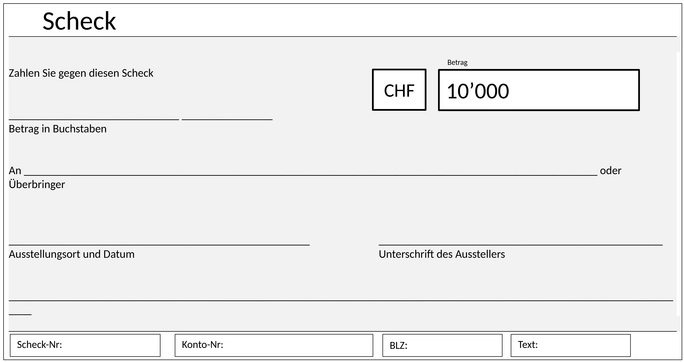
Task: Click the 'Betrag in Buchstaben' label
Action: [58, 129]
